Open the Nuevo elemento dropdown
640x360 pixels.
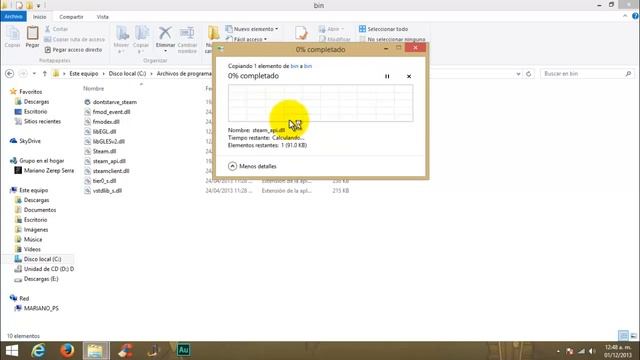(x=252, y=29)
